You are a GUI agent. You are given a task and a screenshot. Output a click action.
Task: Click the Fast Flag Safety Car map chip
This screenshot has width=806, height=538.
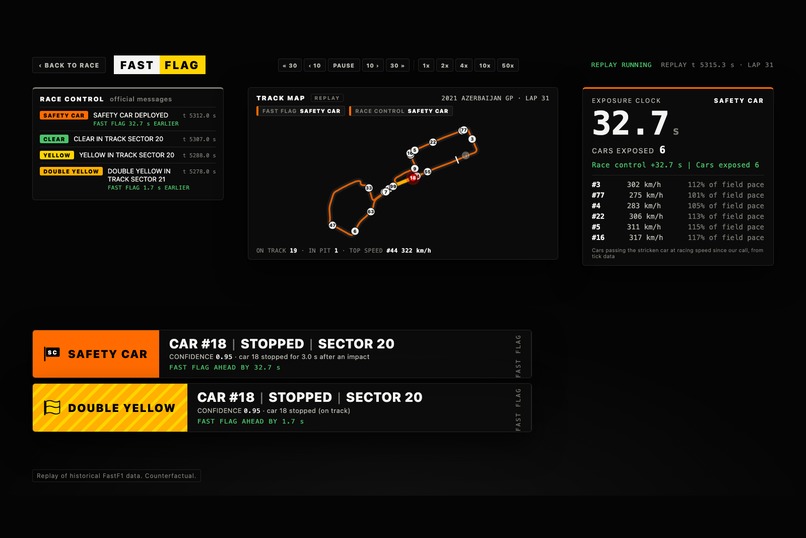[x=301, y=111]
